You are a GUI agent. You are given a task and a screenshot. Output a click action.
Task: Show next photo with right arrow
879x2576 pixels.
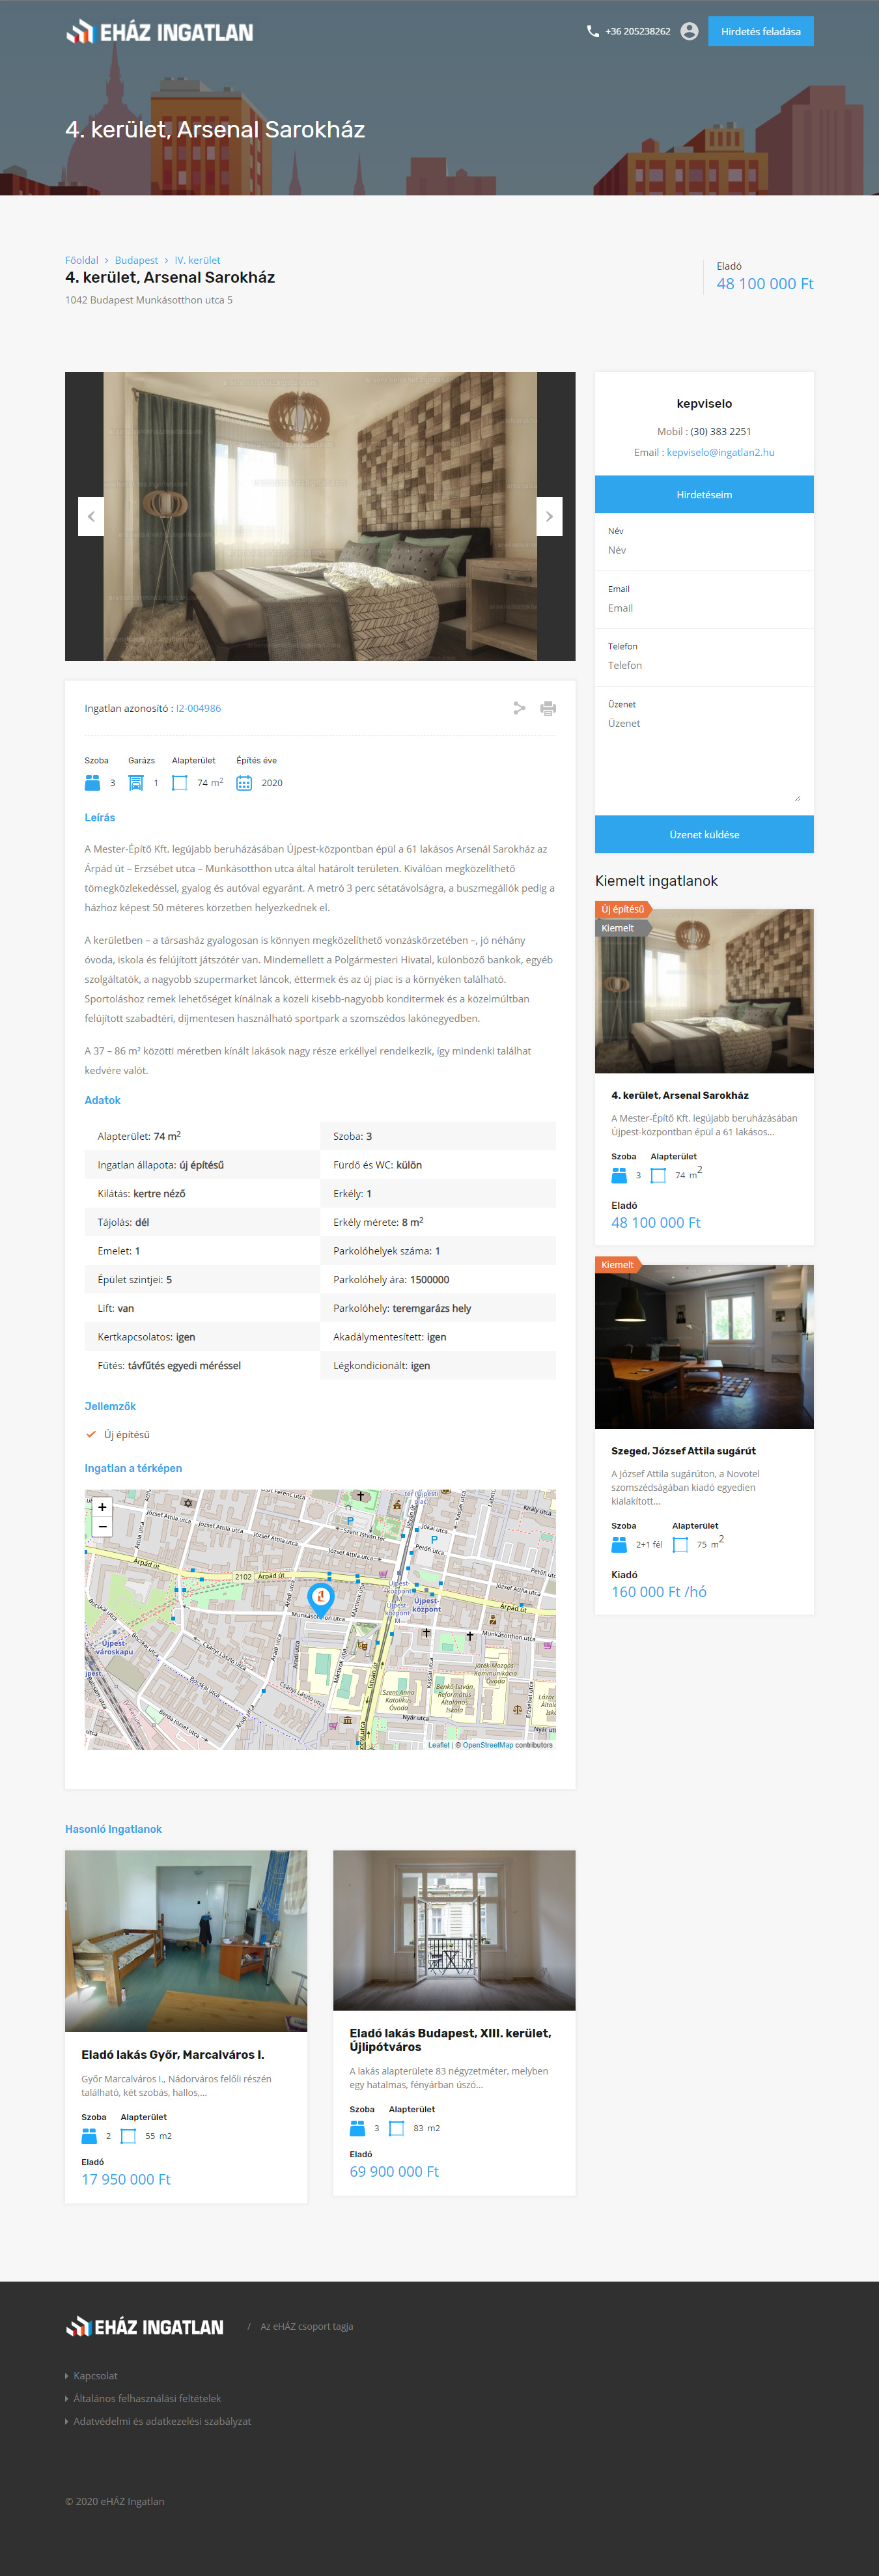[549, 516]
